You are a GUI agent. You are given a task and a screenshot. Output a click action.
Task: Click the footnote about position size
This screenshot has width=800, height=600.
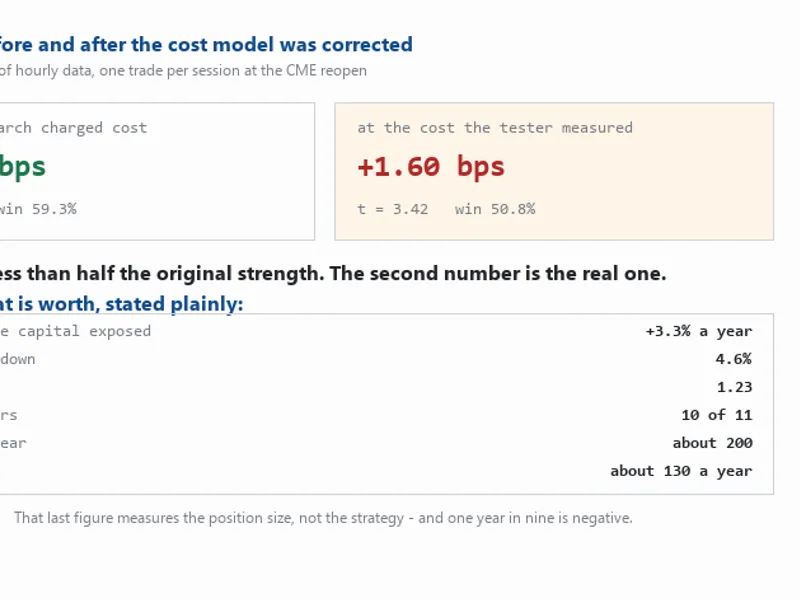(323, 518)
